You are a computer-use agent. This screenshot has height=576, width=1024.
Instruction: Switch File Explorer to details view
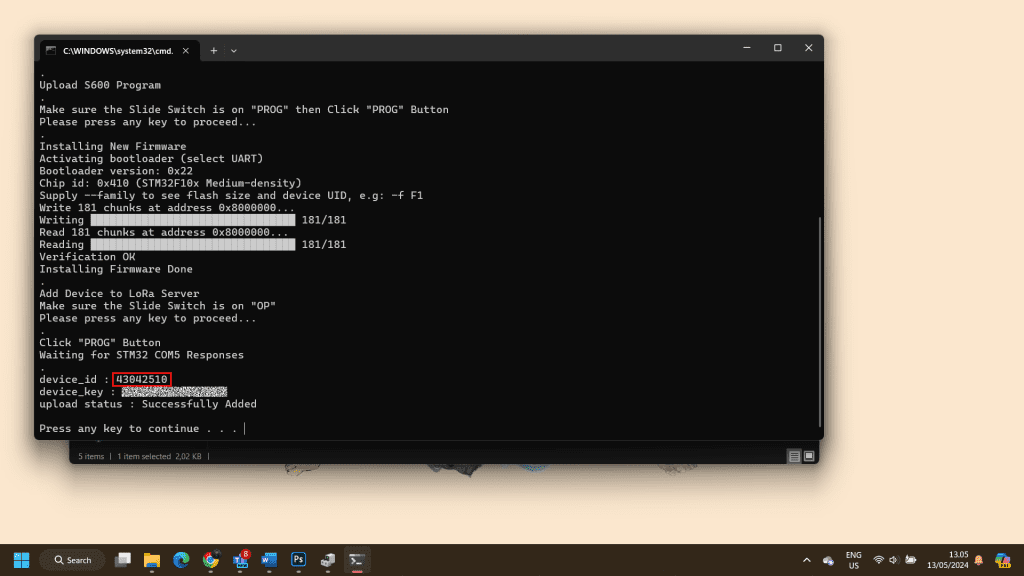[794, 456]
